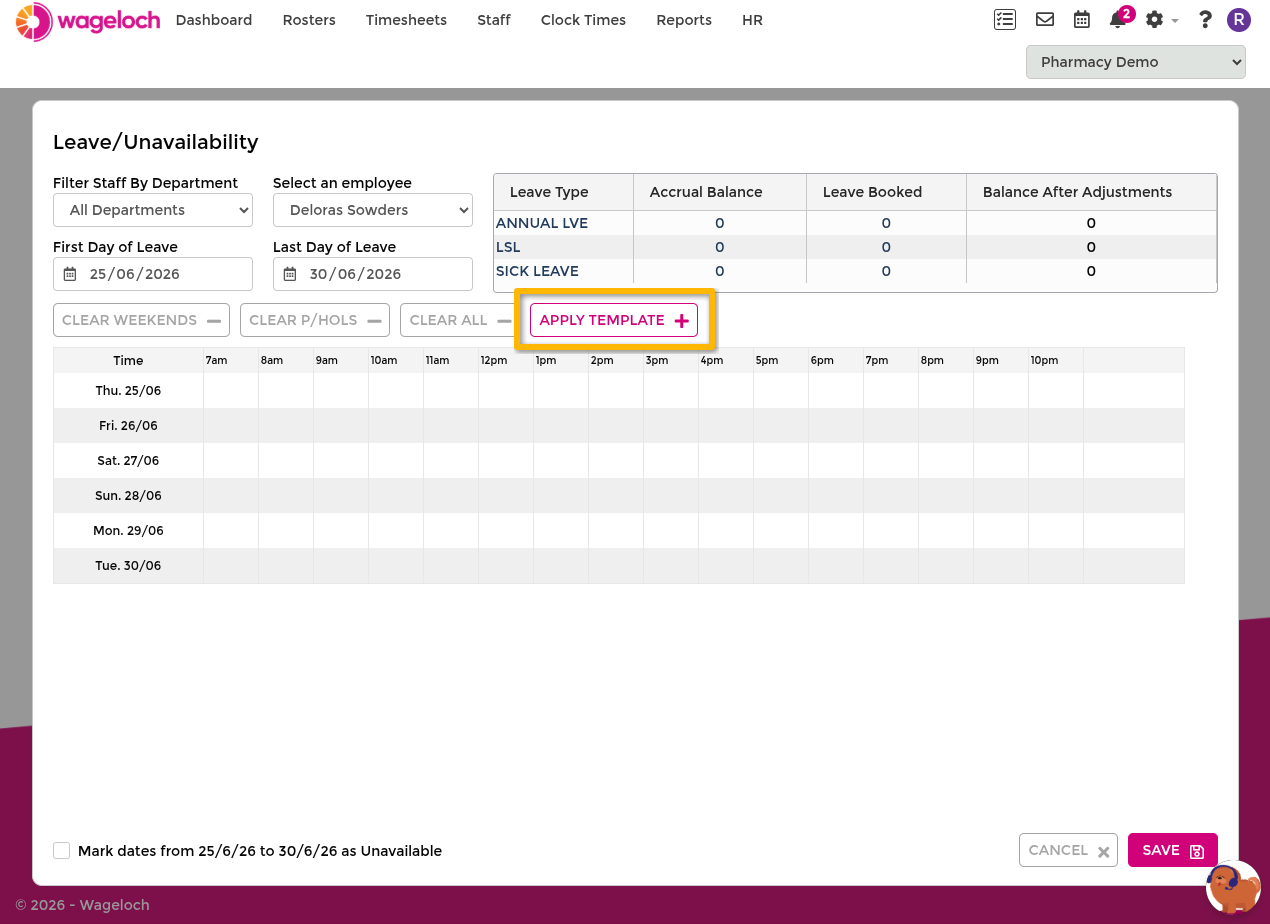Select the ANNUAL LVE leave type
This screenshot has height=924, width=1270.
(542, 223)
